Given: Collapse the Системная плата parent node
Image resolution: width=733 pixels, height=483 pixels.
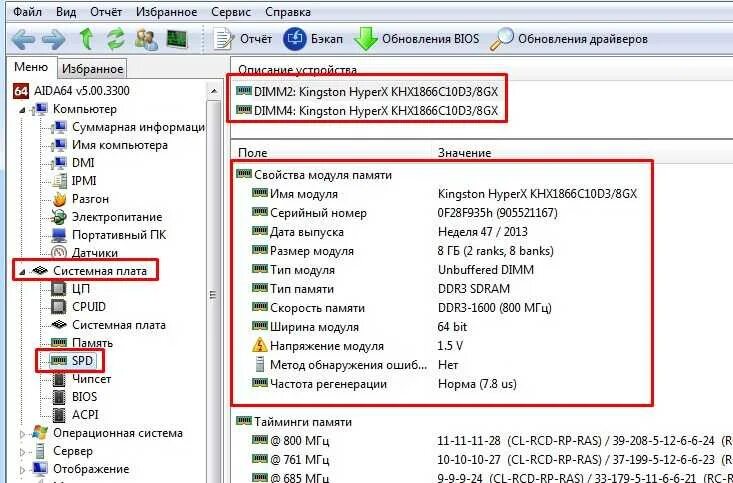Looking at the screenshot, I should [x=22, y=272].
